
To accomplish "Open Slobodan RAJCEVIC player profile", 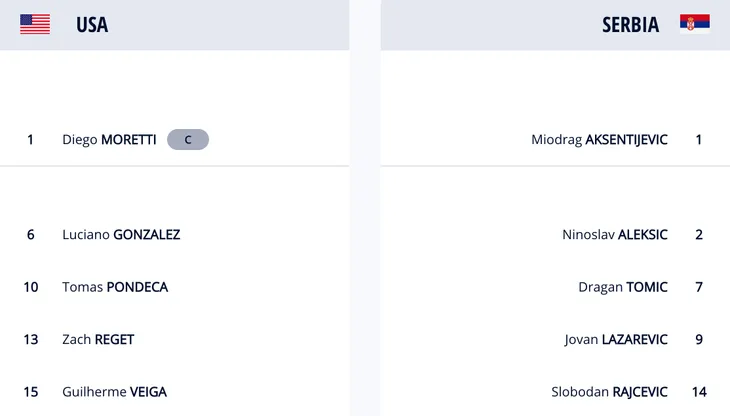I will click(609, 392).
